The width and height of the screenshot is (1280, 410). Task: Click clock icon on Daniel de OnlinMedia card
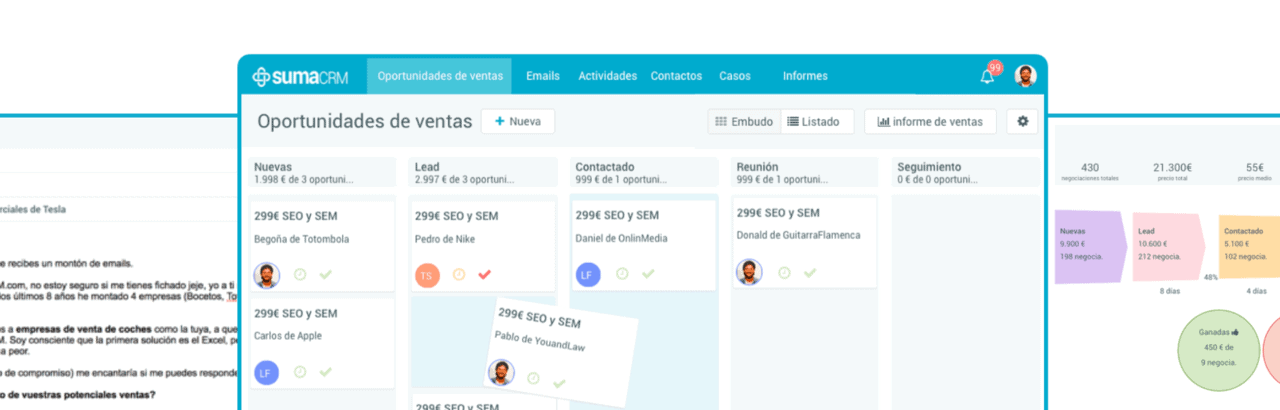point(622,273)
